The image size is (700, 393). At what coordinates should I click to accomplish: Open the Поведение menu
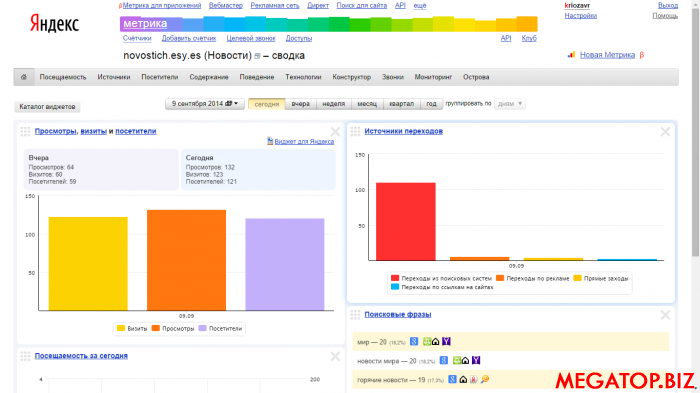click(x=257, y=77)
